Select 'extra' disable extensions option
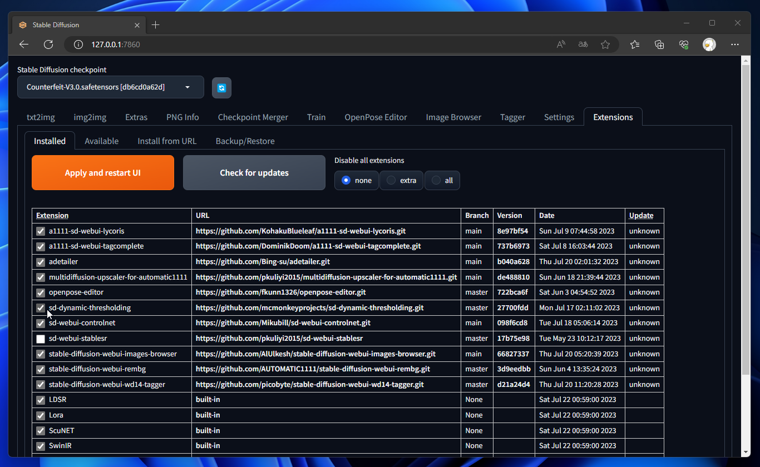 (401, 180)
